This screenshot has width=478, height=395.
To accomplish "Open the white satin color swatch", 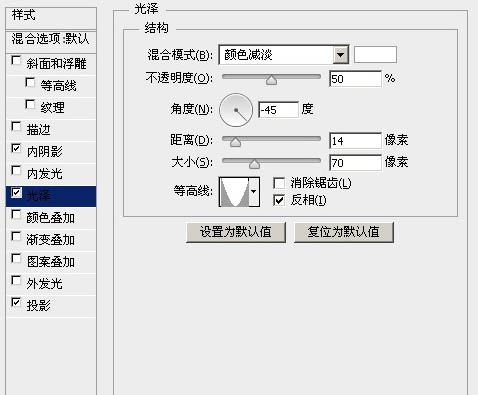I will [x=375, y=54].
